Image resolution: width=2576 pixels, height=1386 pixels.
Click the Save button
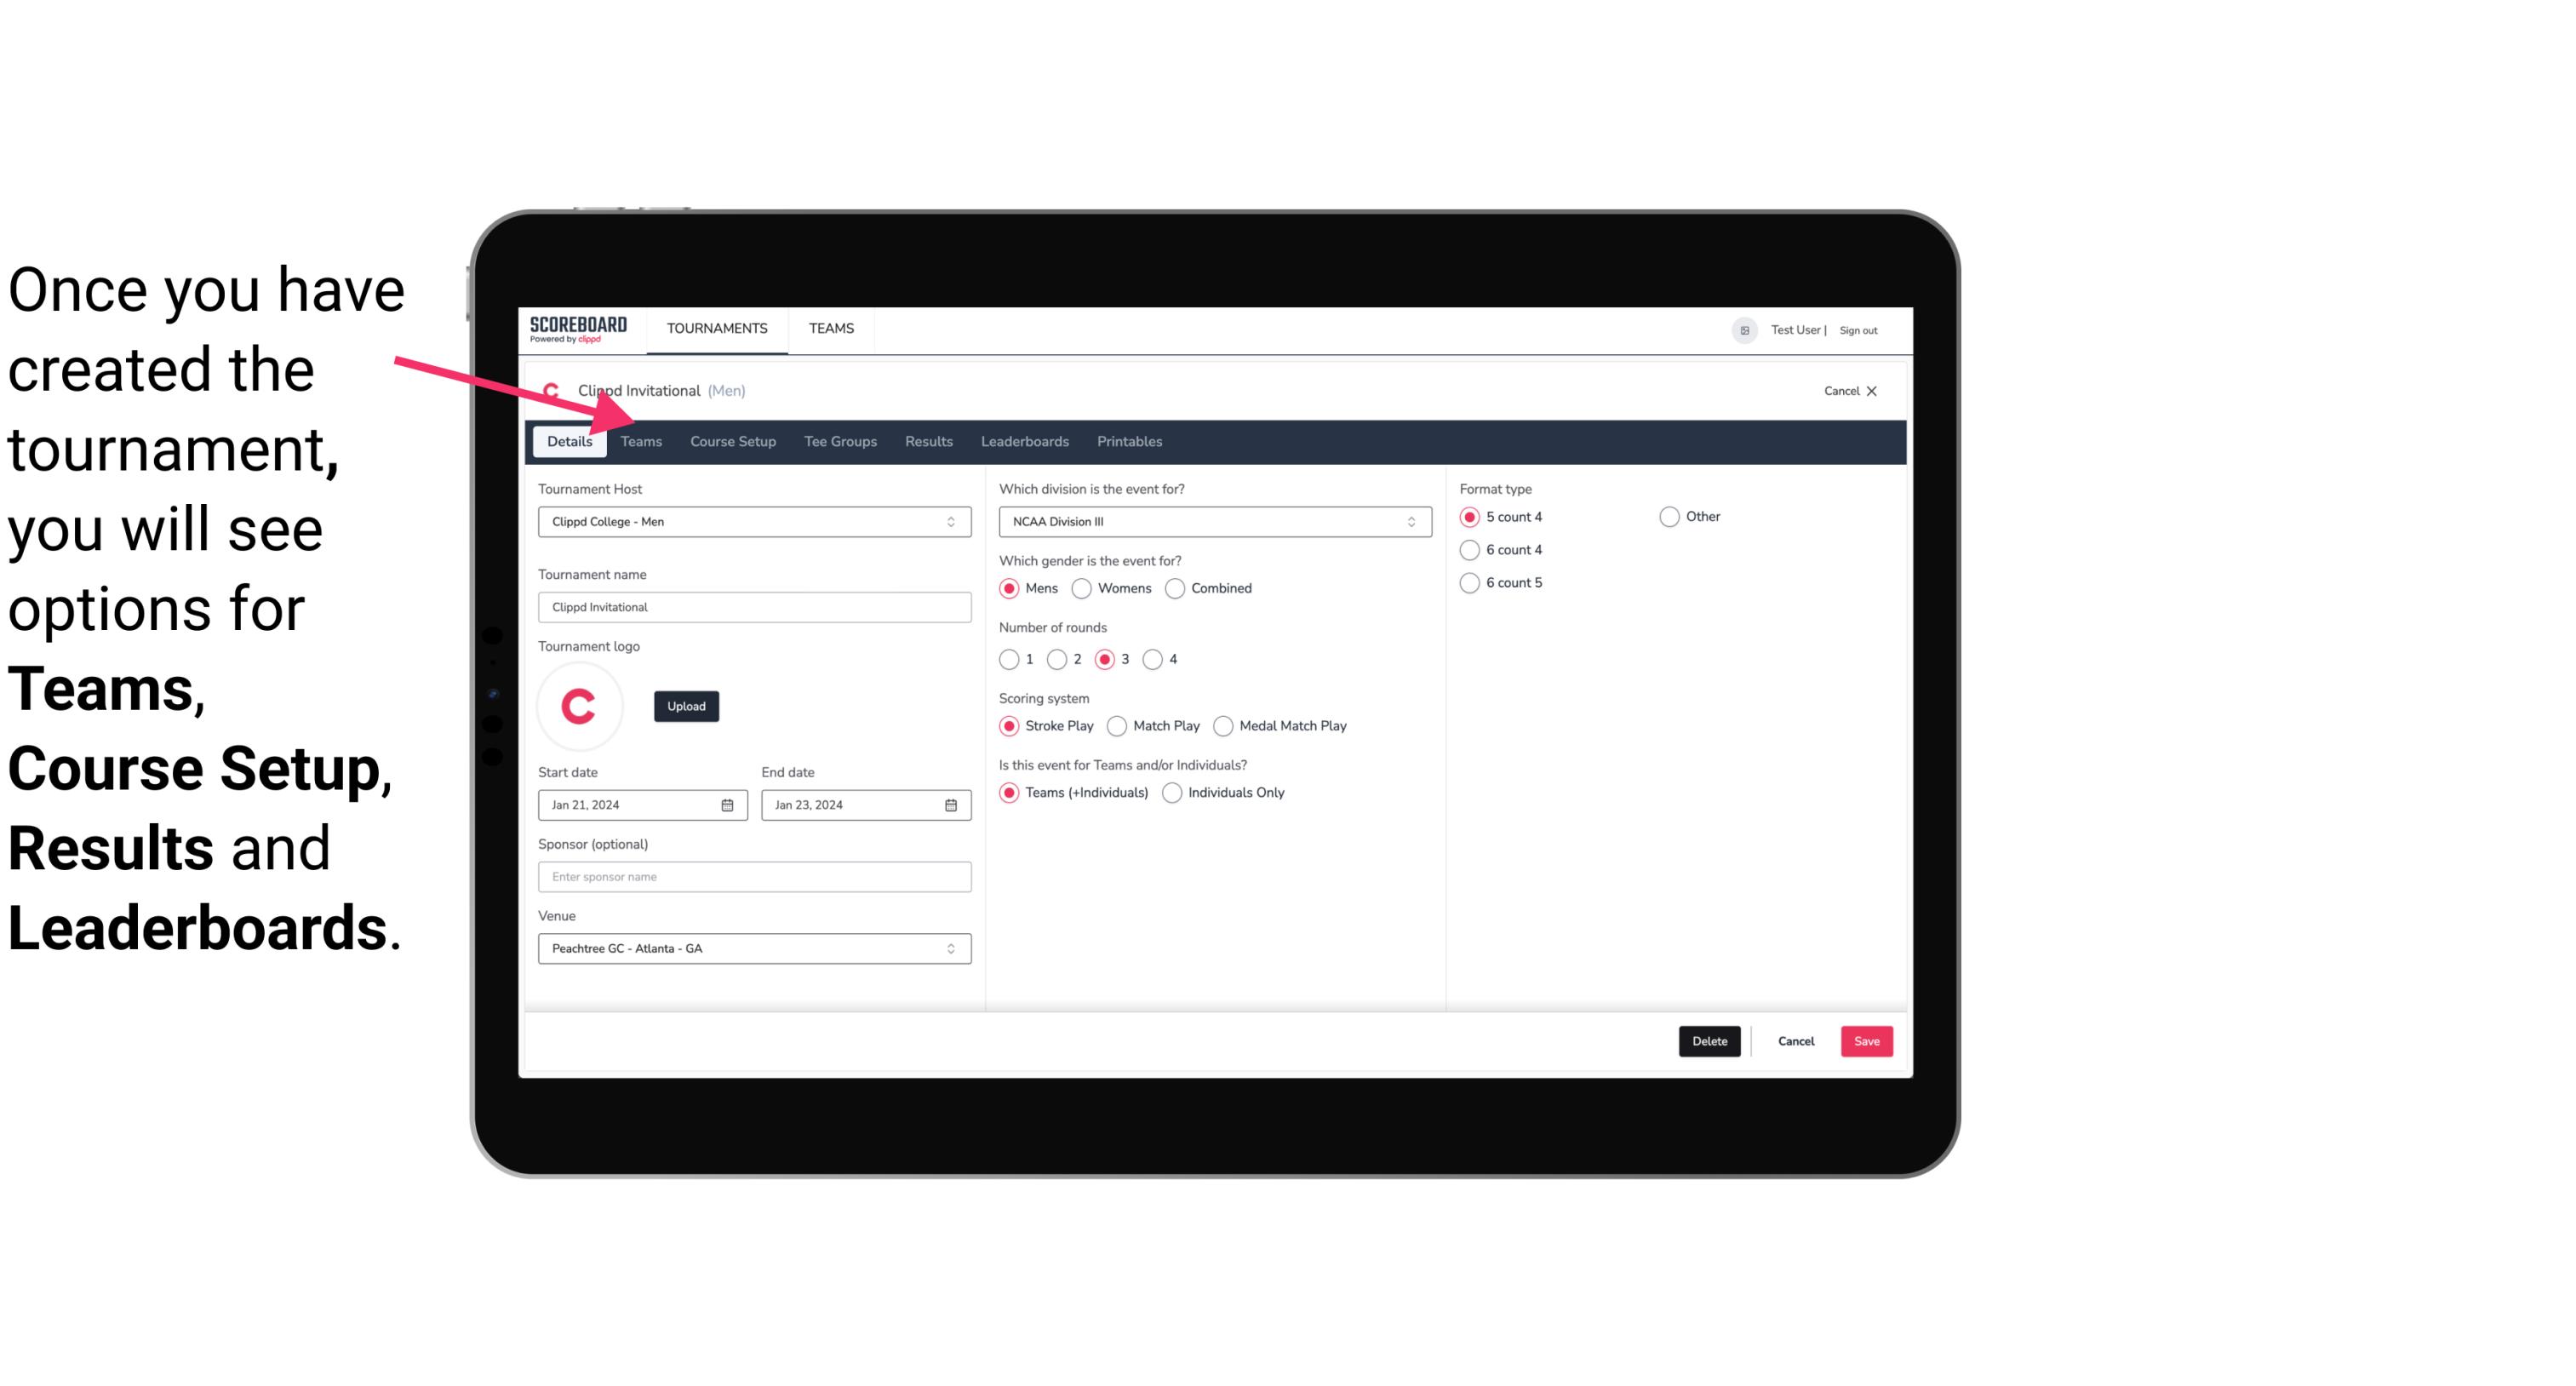[1866, 1041]
